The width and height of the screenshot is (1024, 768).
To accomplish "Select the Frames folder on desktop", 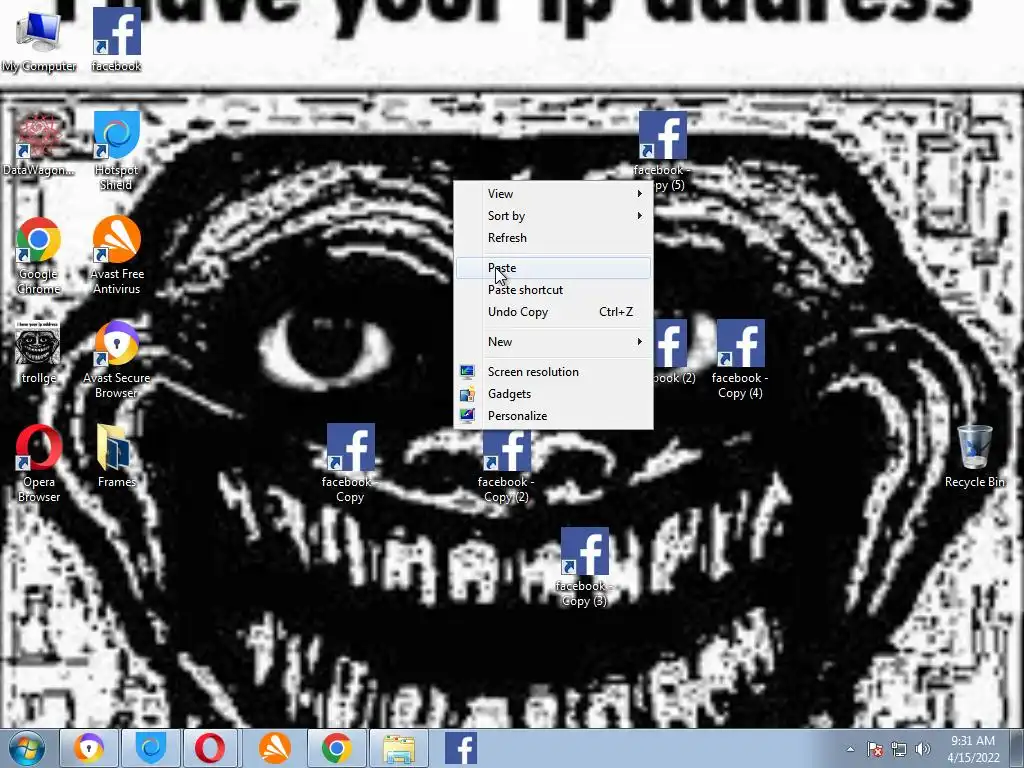I will 116,456.
